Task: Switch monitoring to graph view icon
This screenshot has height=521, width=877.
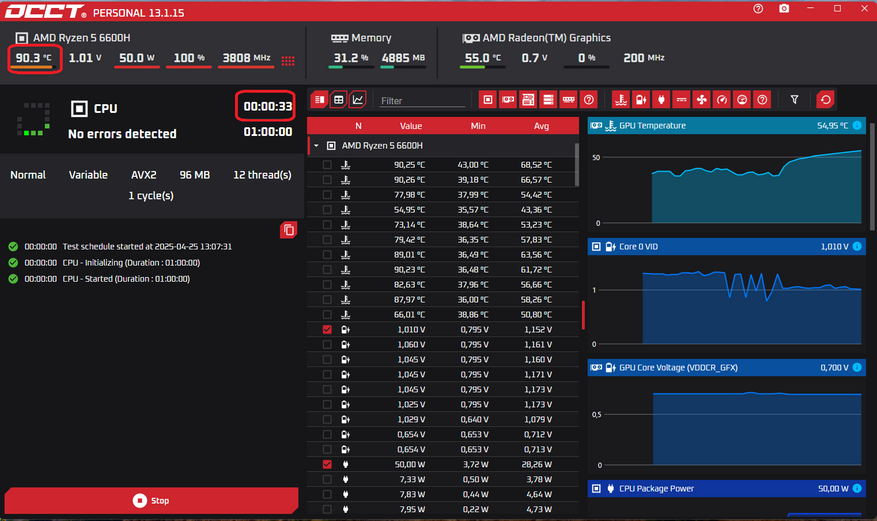Action: (357, 100)
